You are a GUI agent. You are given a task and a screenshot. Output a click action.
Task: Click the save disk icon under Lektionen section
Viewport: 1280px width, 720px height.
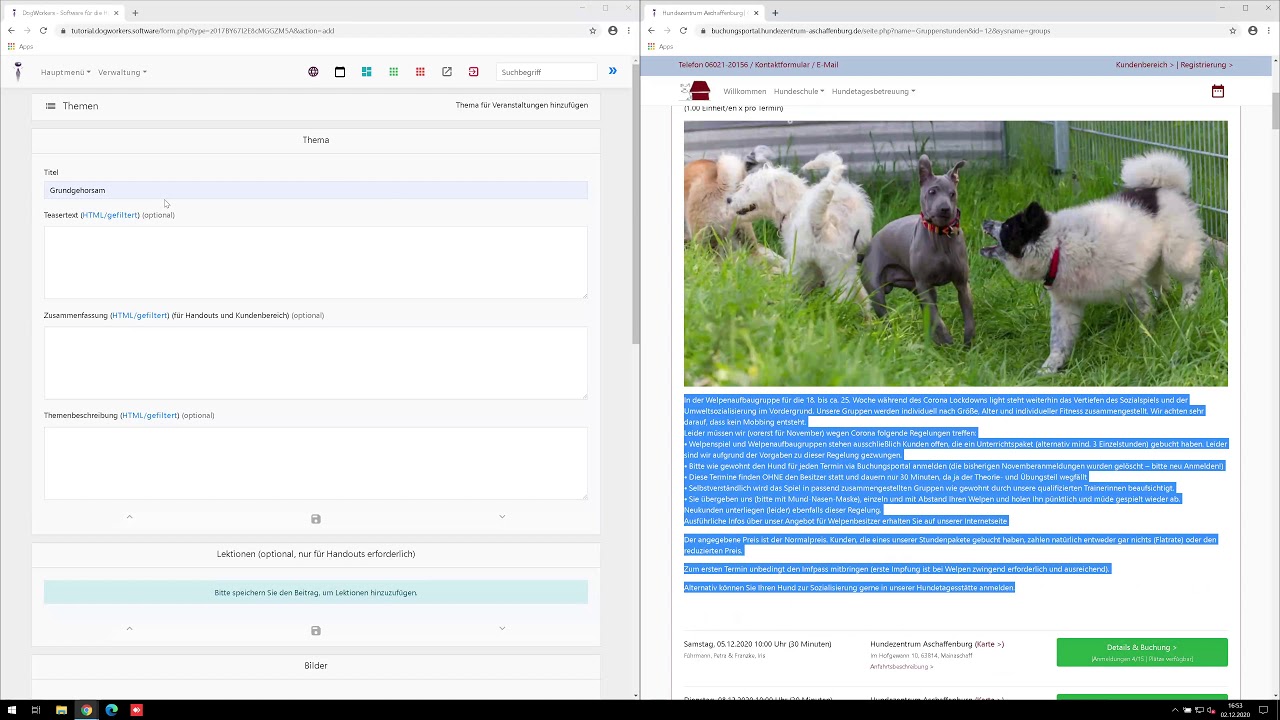[x=316, y=631]
